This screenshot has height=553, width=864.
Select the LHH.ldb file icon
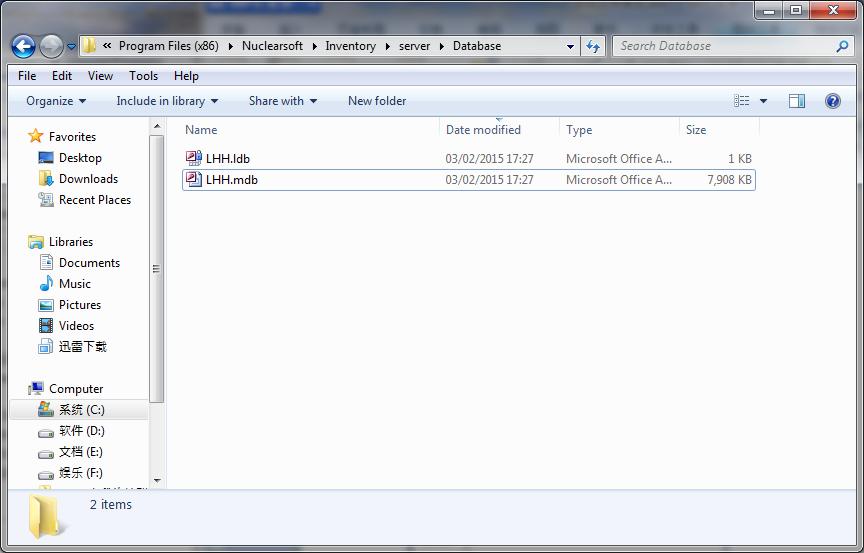pyautogui.click(x=193, y=158)
